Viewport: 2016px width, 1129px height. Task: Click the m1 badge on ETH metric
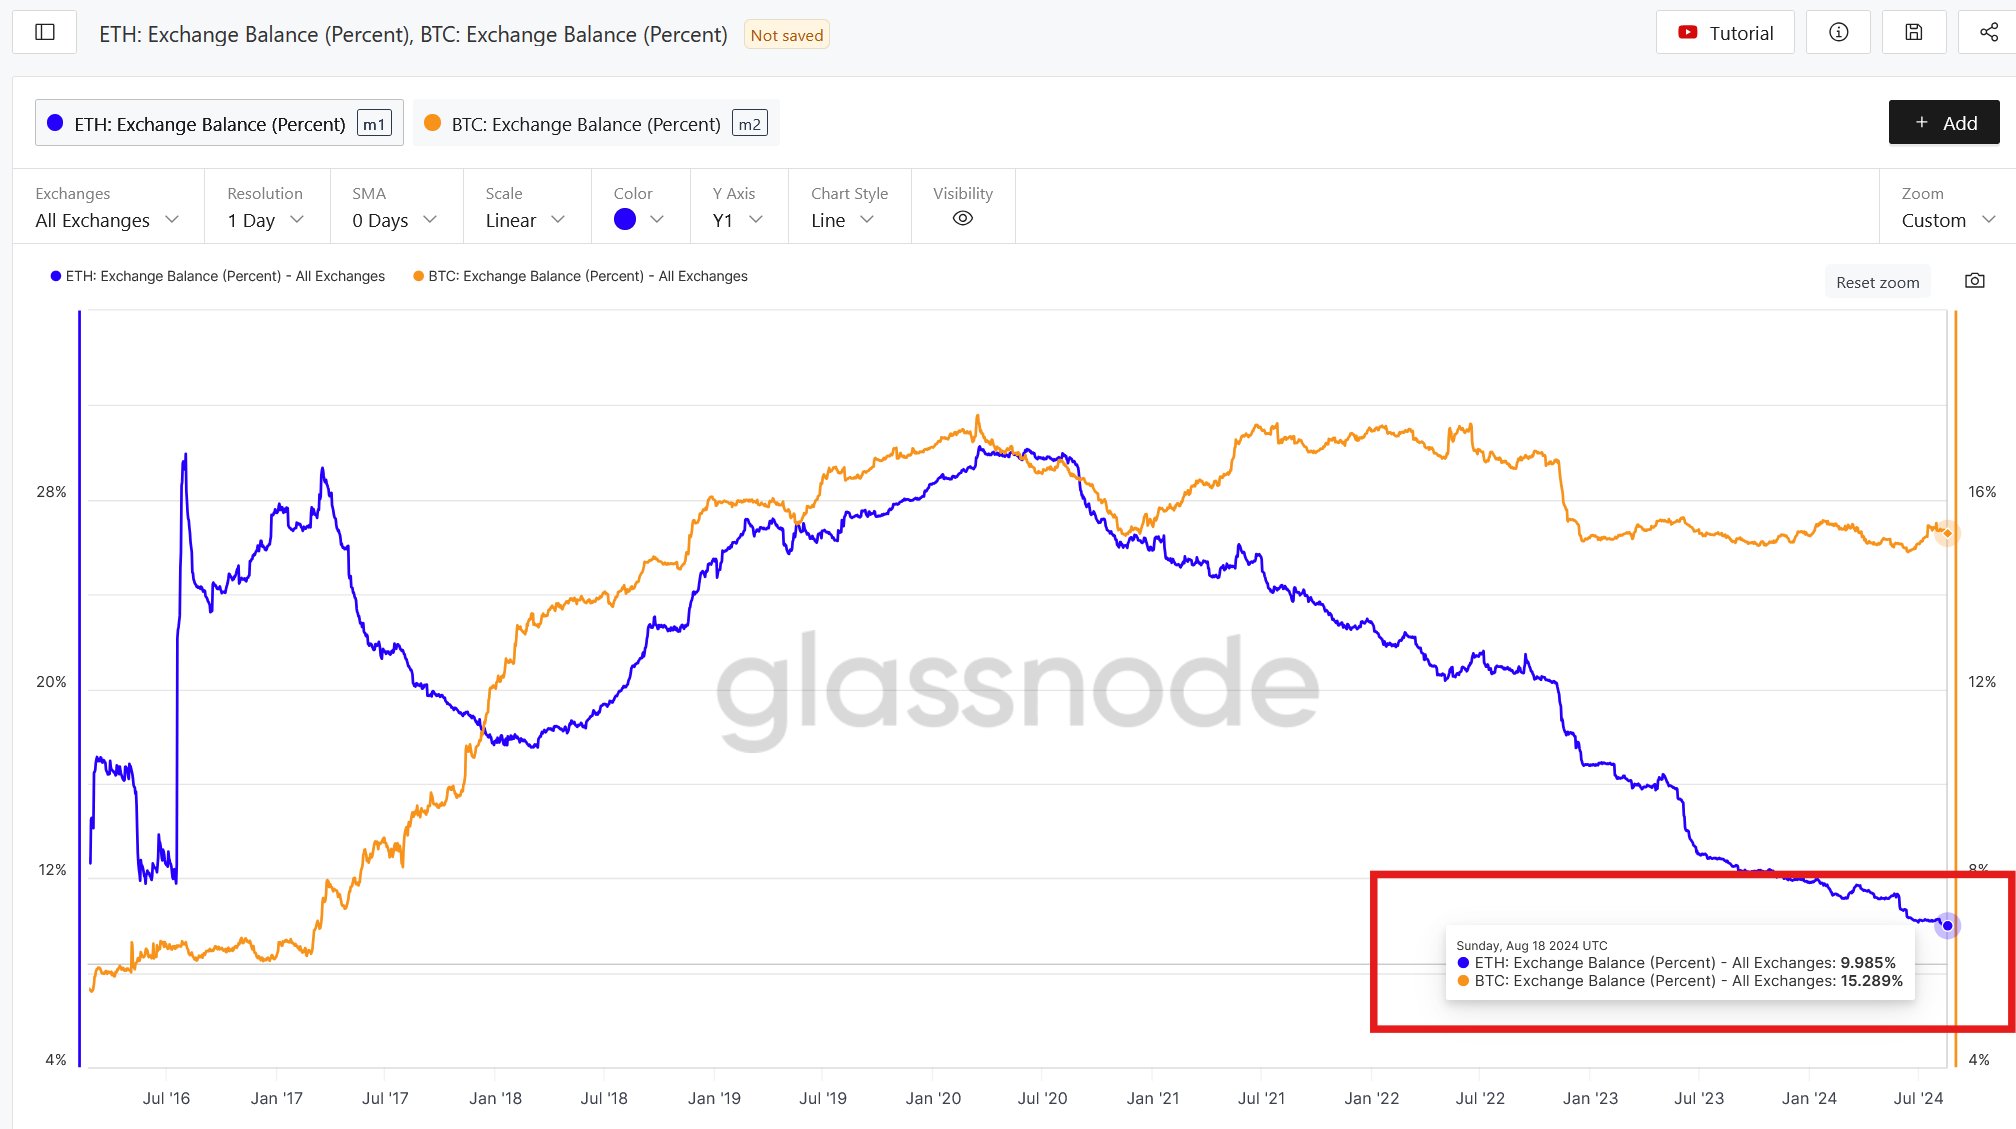pos(375,122)
